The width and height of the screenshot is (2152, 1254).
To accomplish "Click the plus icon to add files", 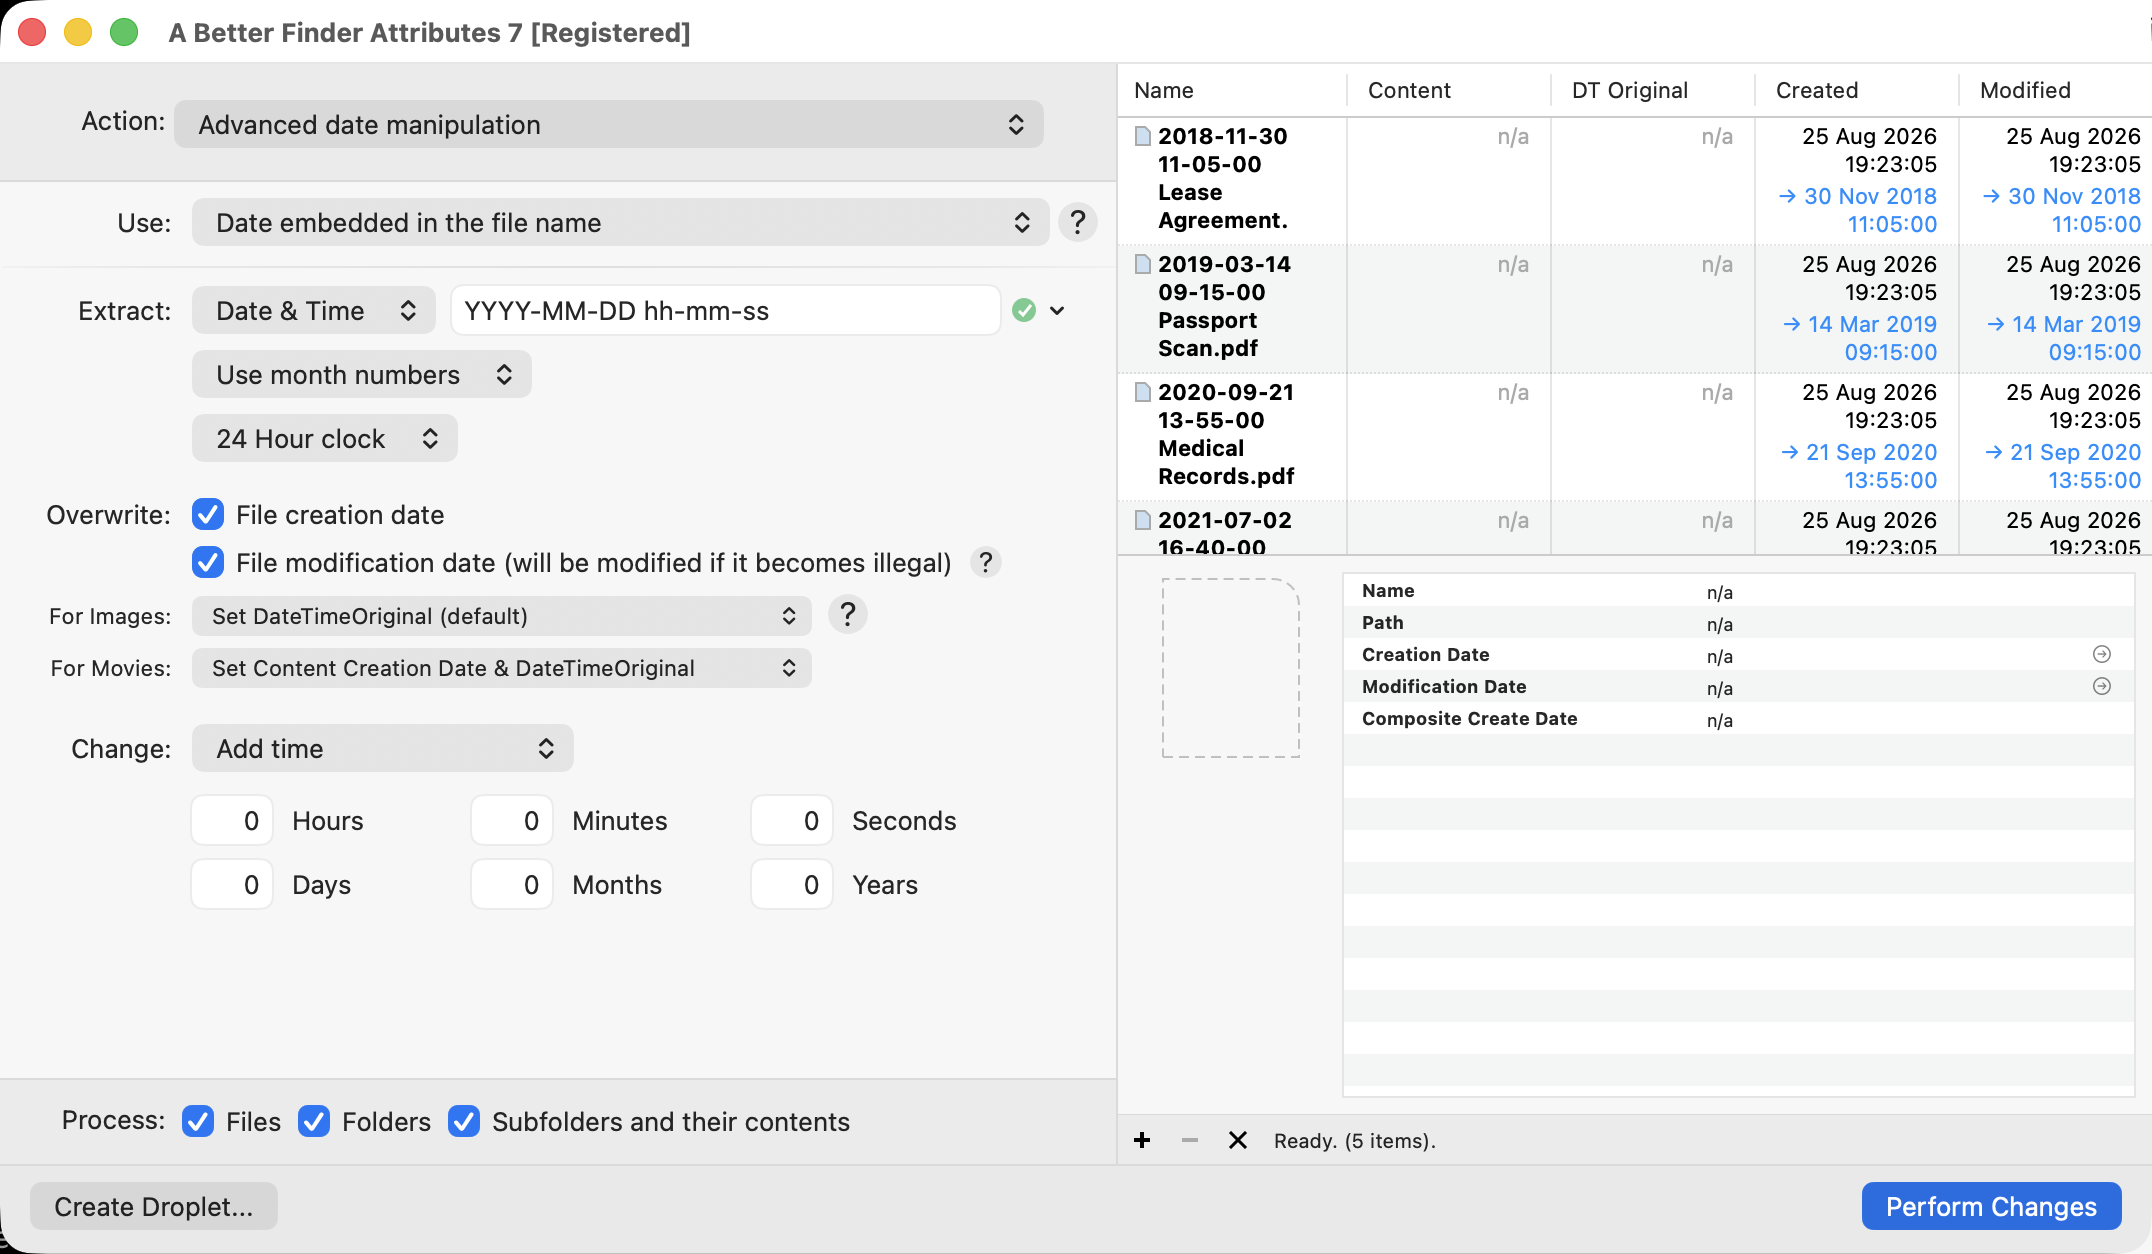I will coord(1142,1141).
